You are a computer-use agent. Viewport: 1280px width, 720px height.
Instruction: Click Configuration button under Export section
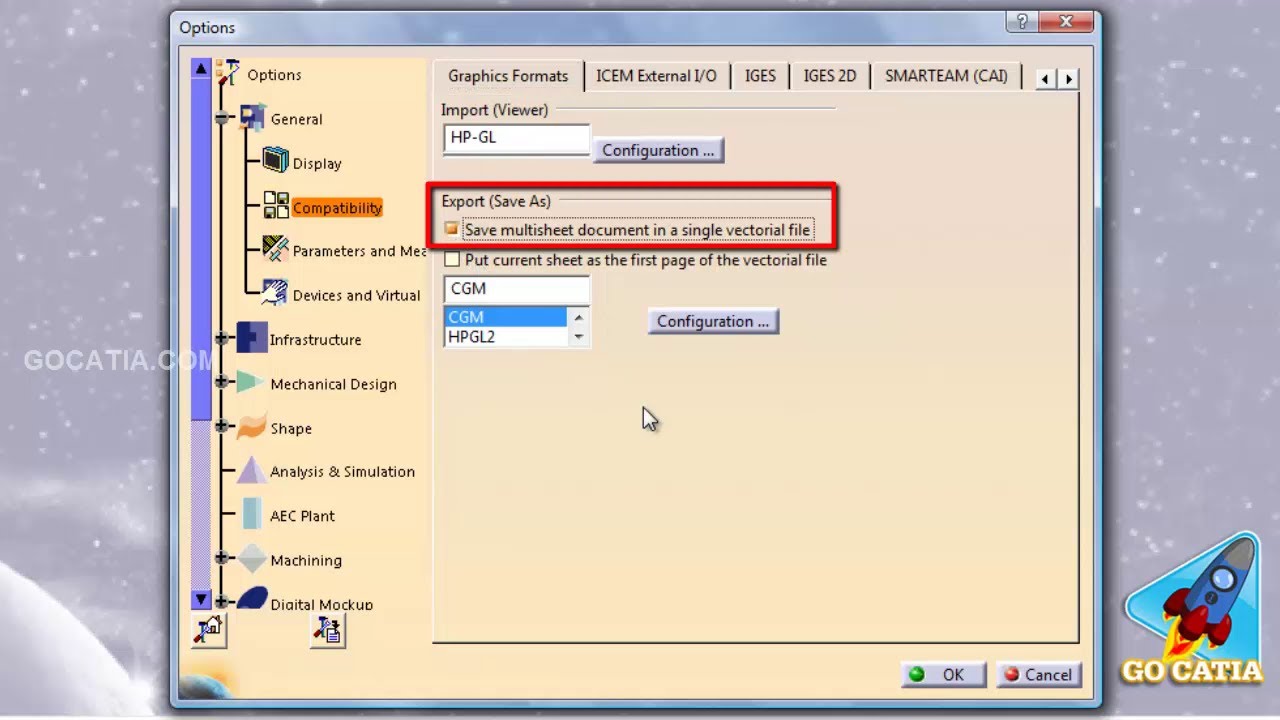click(x=713, y=321)
